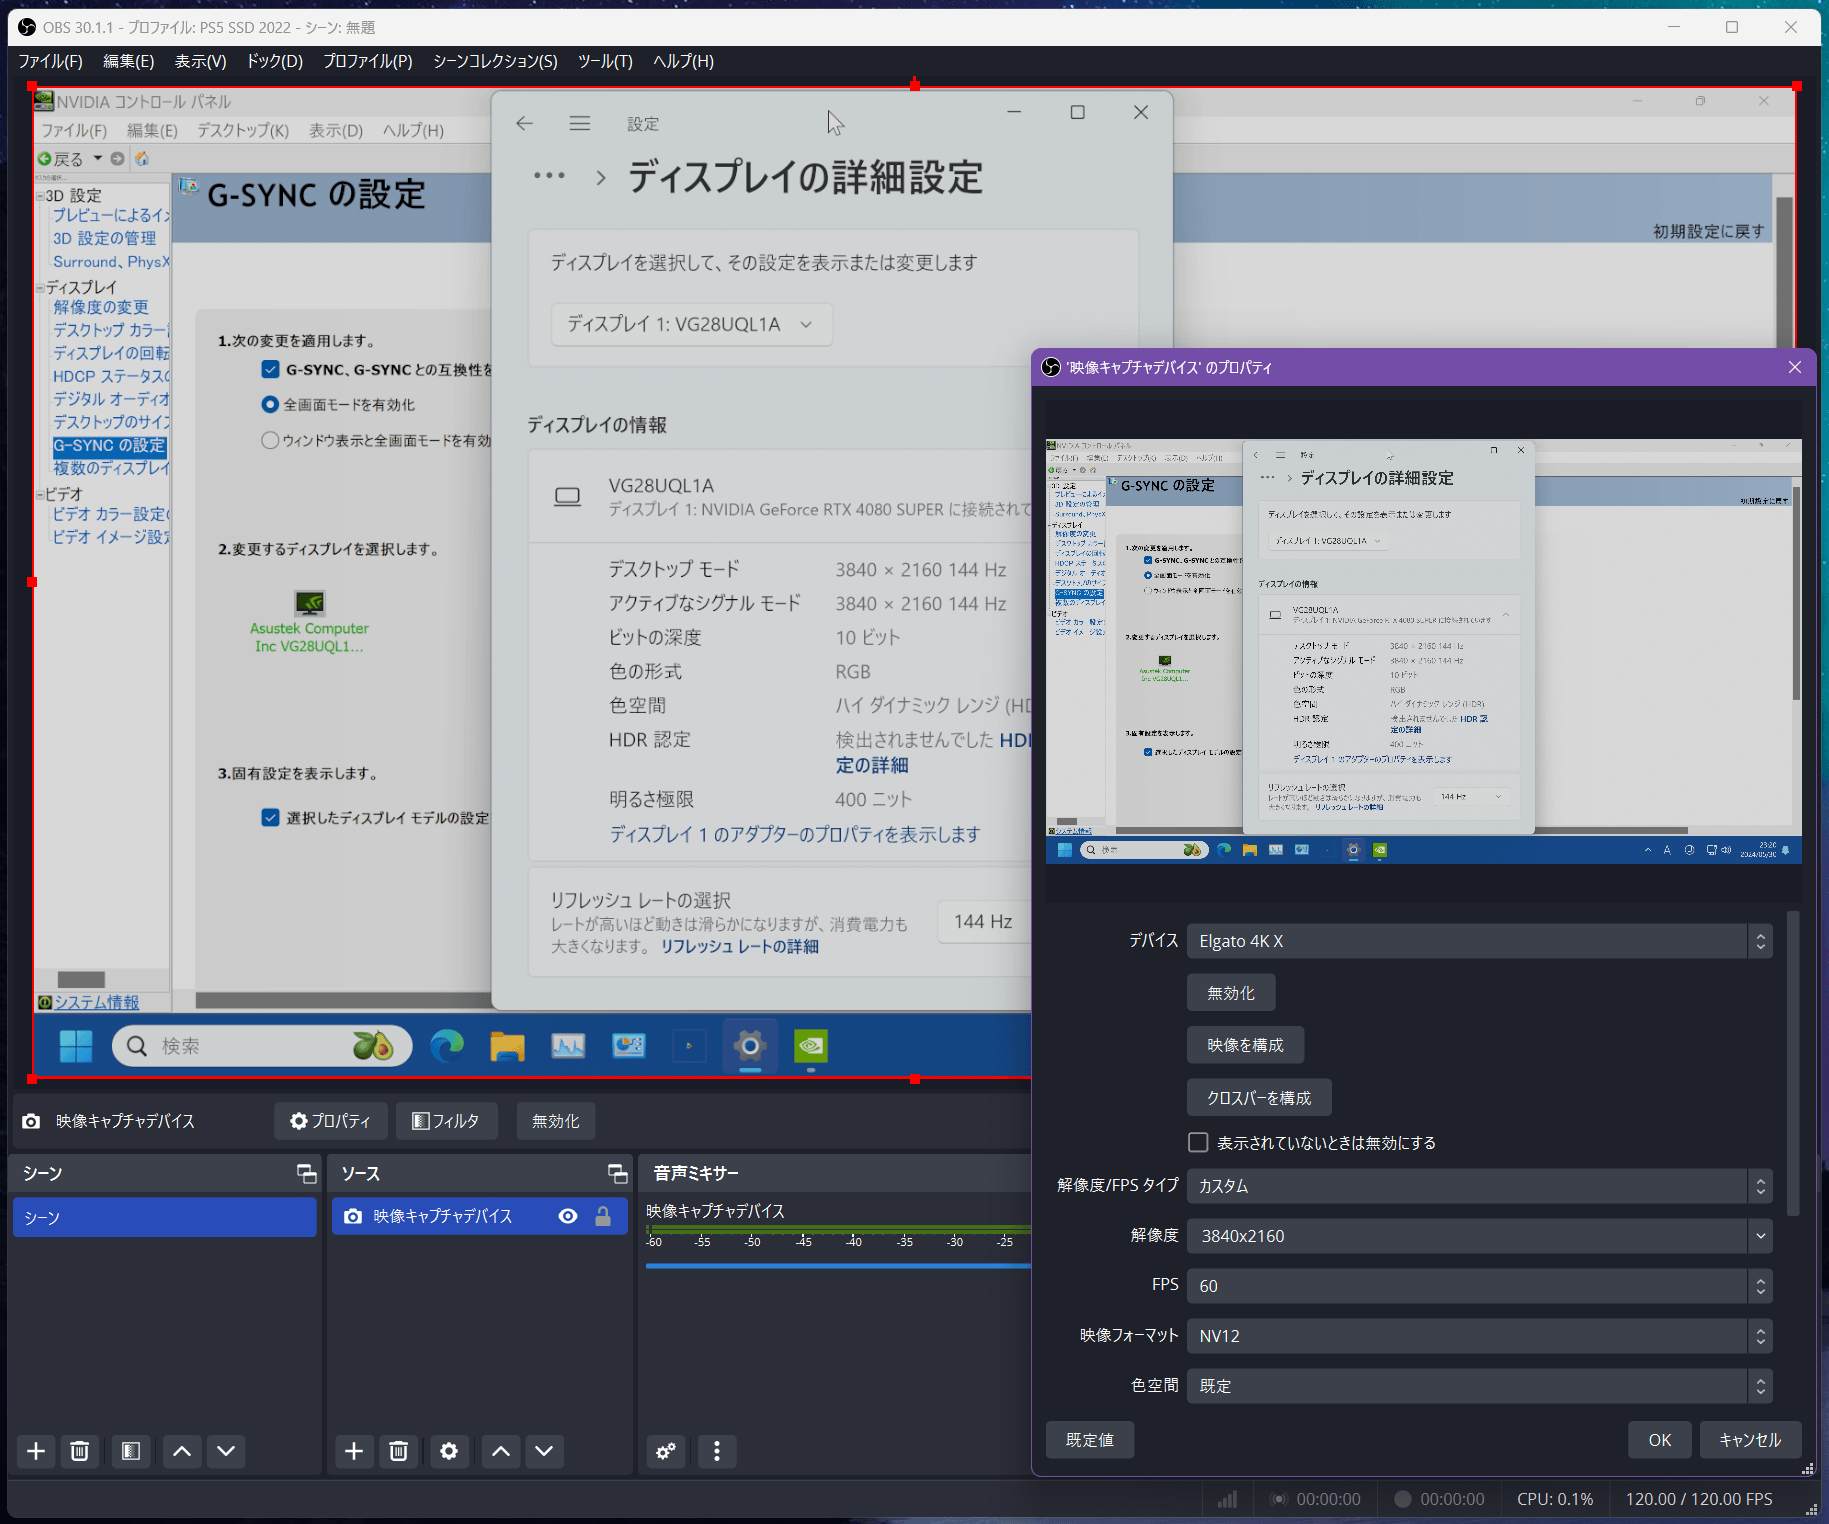Open the ツール menu in OBS
1829x1524 pixels.
click(x=605, y=61)
